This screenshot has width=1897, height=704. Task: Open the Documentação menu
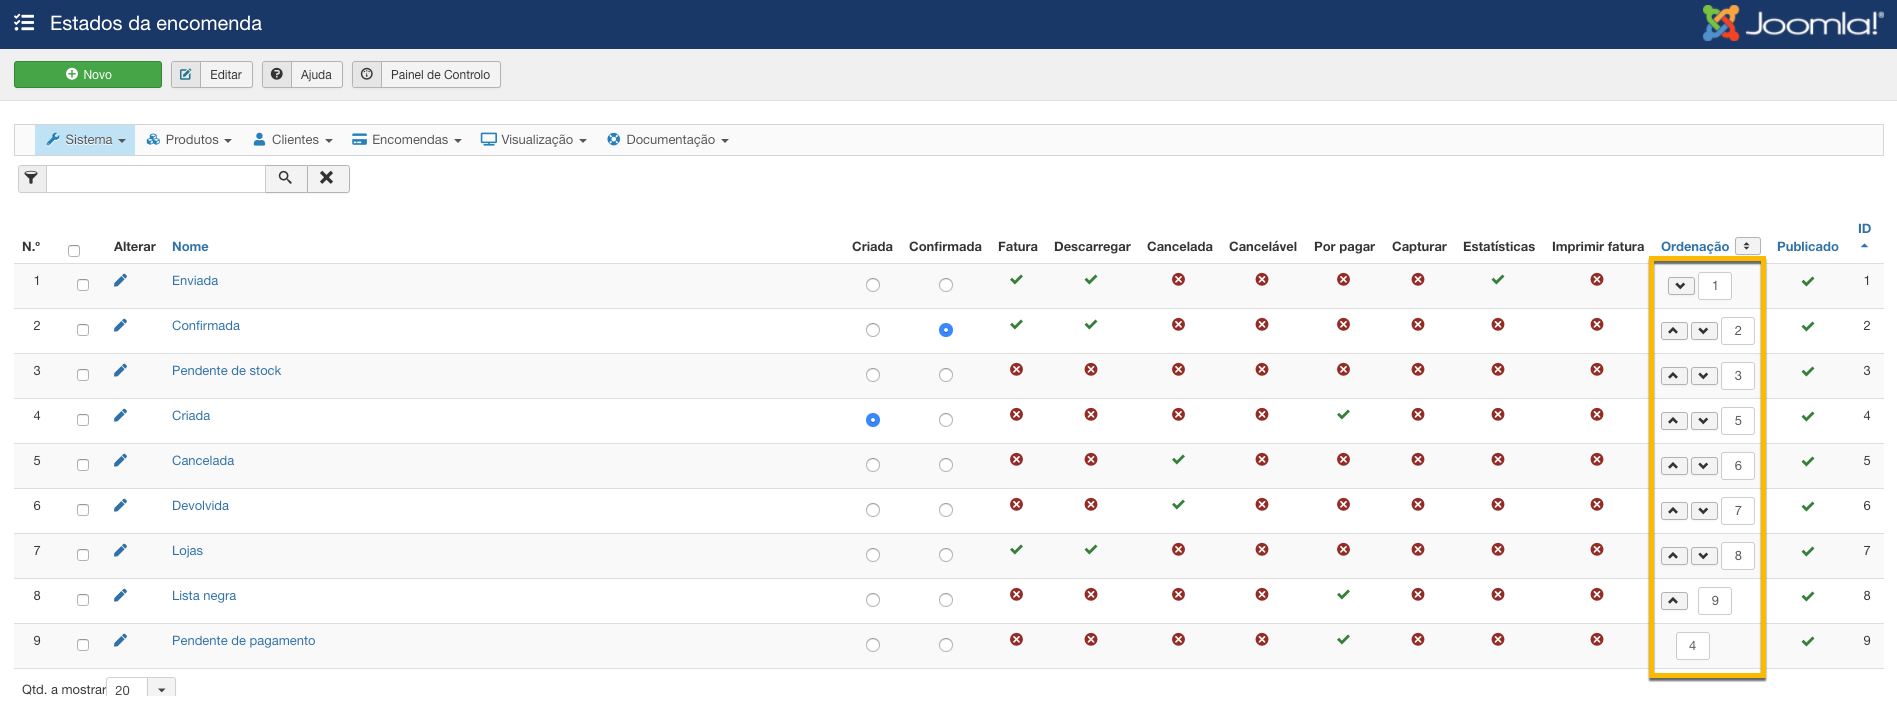pos(668,140)
